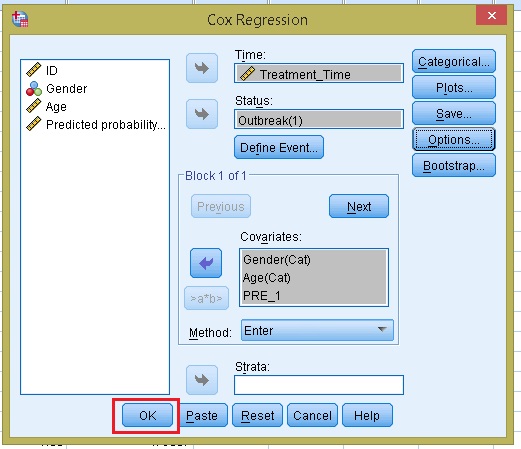Click the nominal icon next to Gender
This screenshot has width=521, height=449.
(34, 89)
